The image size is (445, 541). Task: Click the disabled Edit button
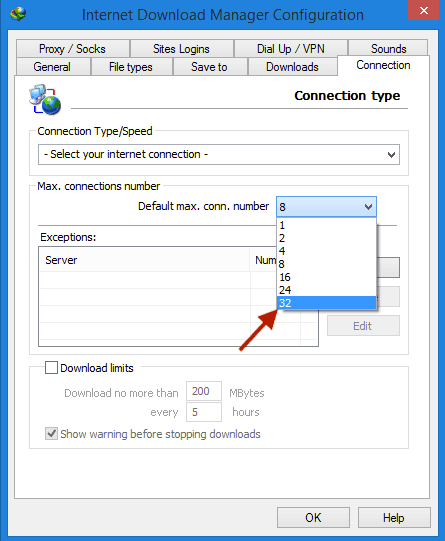coord(363,326)
